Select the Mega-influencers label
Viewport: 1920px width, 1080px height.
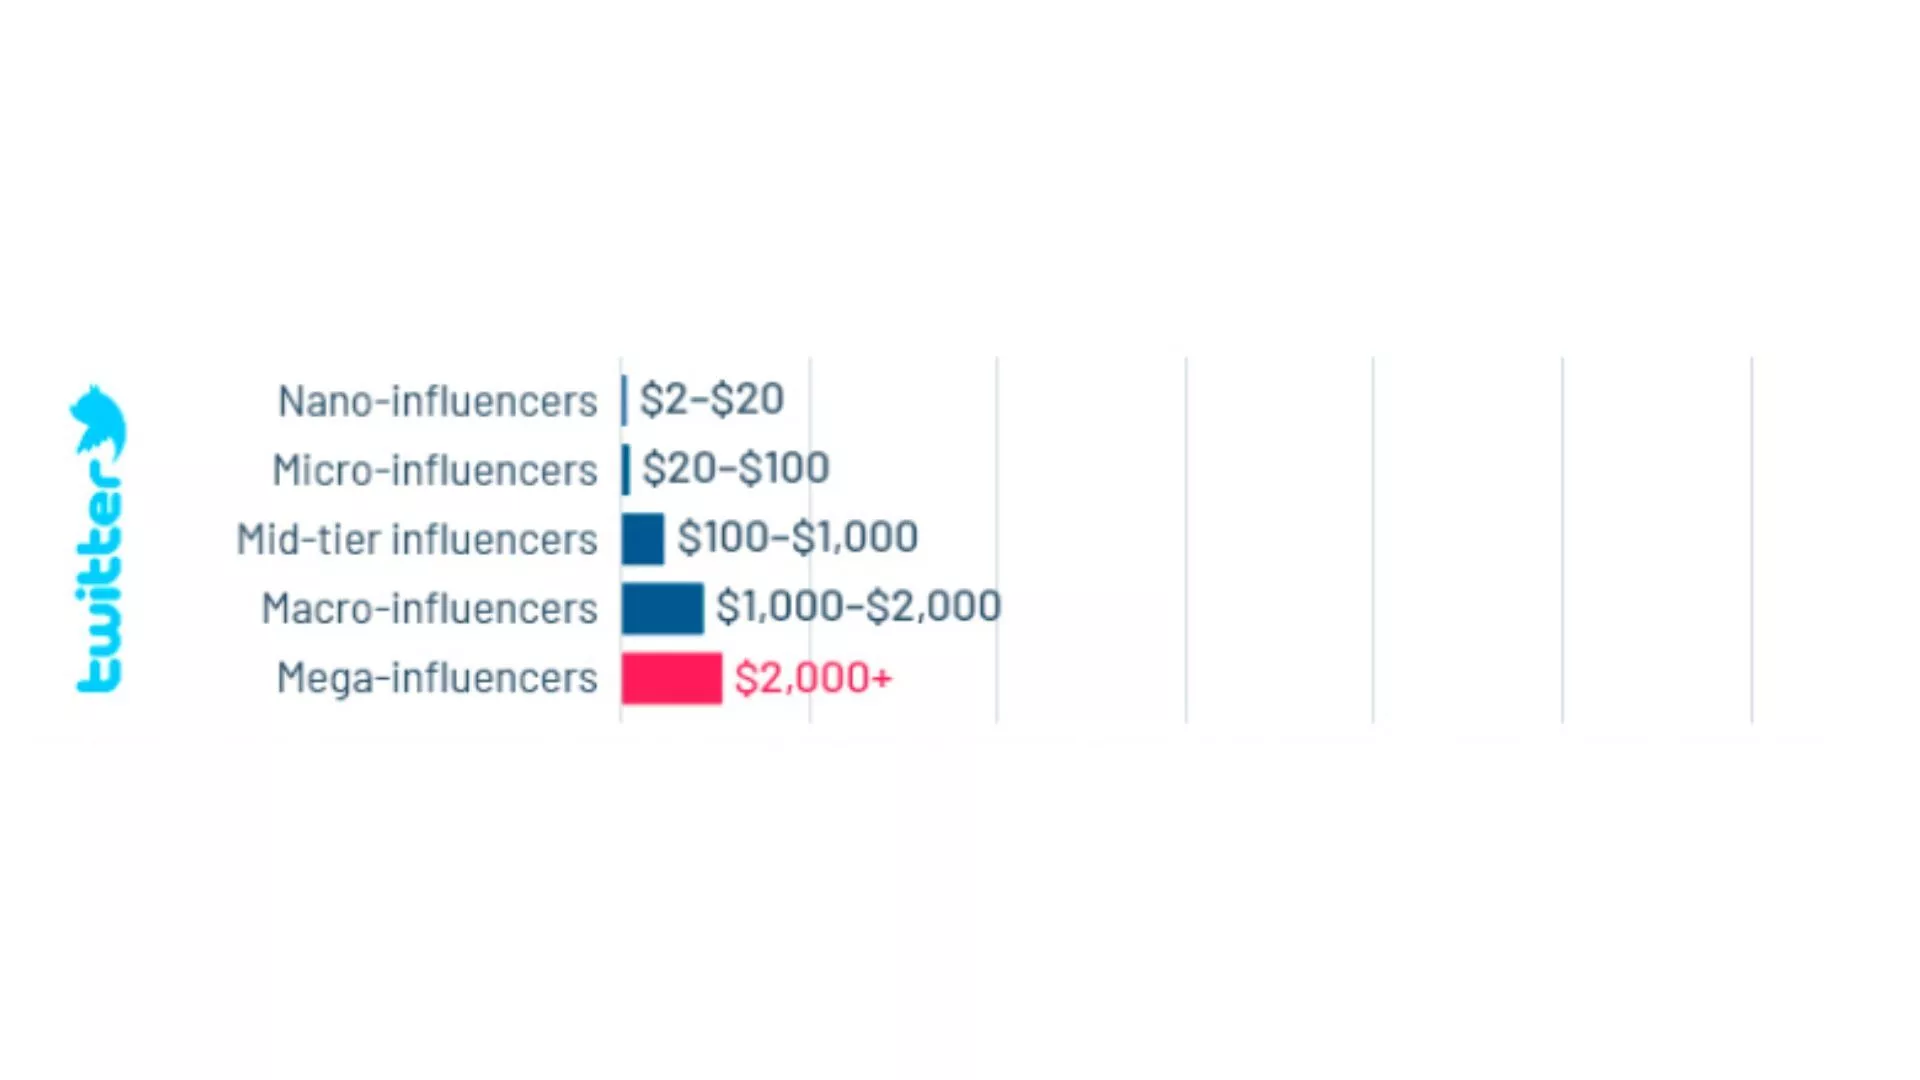point(437,678)
